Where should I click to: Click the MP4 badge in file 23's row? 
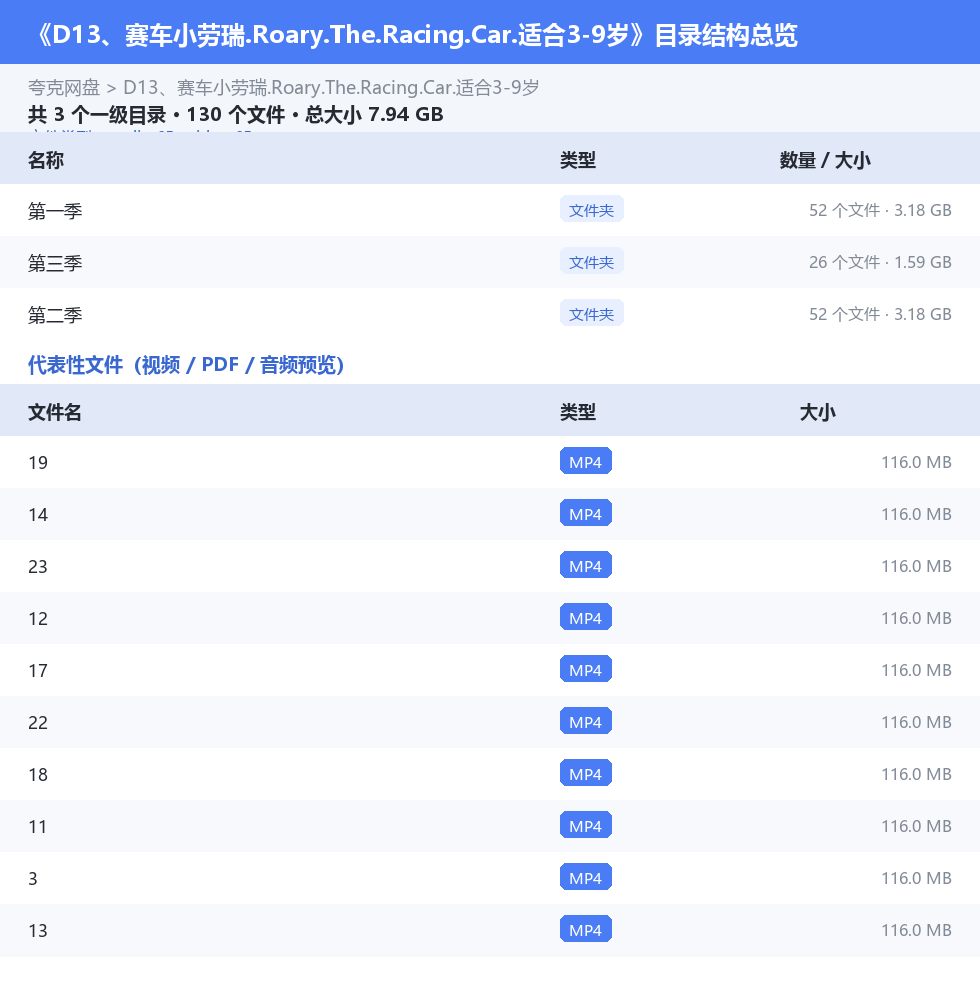coord(585,566)
